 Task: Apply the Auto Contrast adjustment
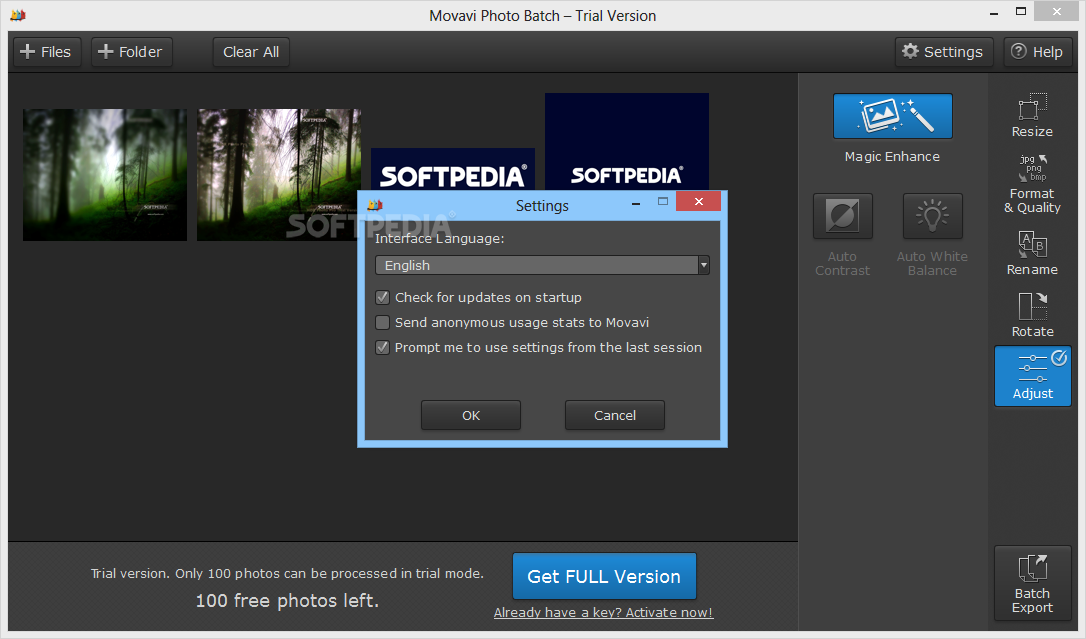pos(842,216)
